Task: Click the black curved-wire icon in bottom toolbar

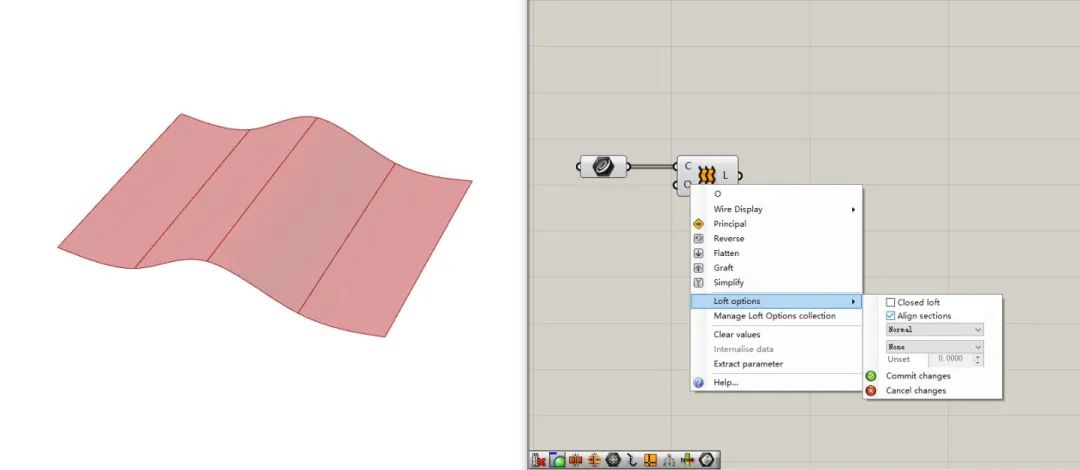Action: click(632, 460)
